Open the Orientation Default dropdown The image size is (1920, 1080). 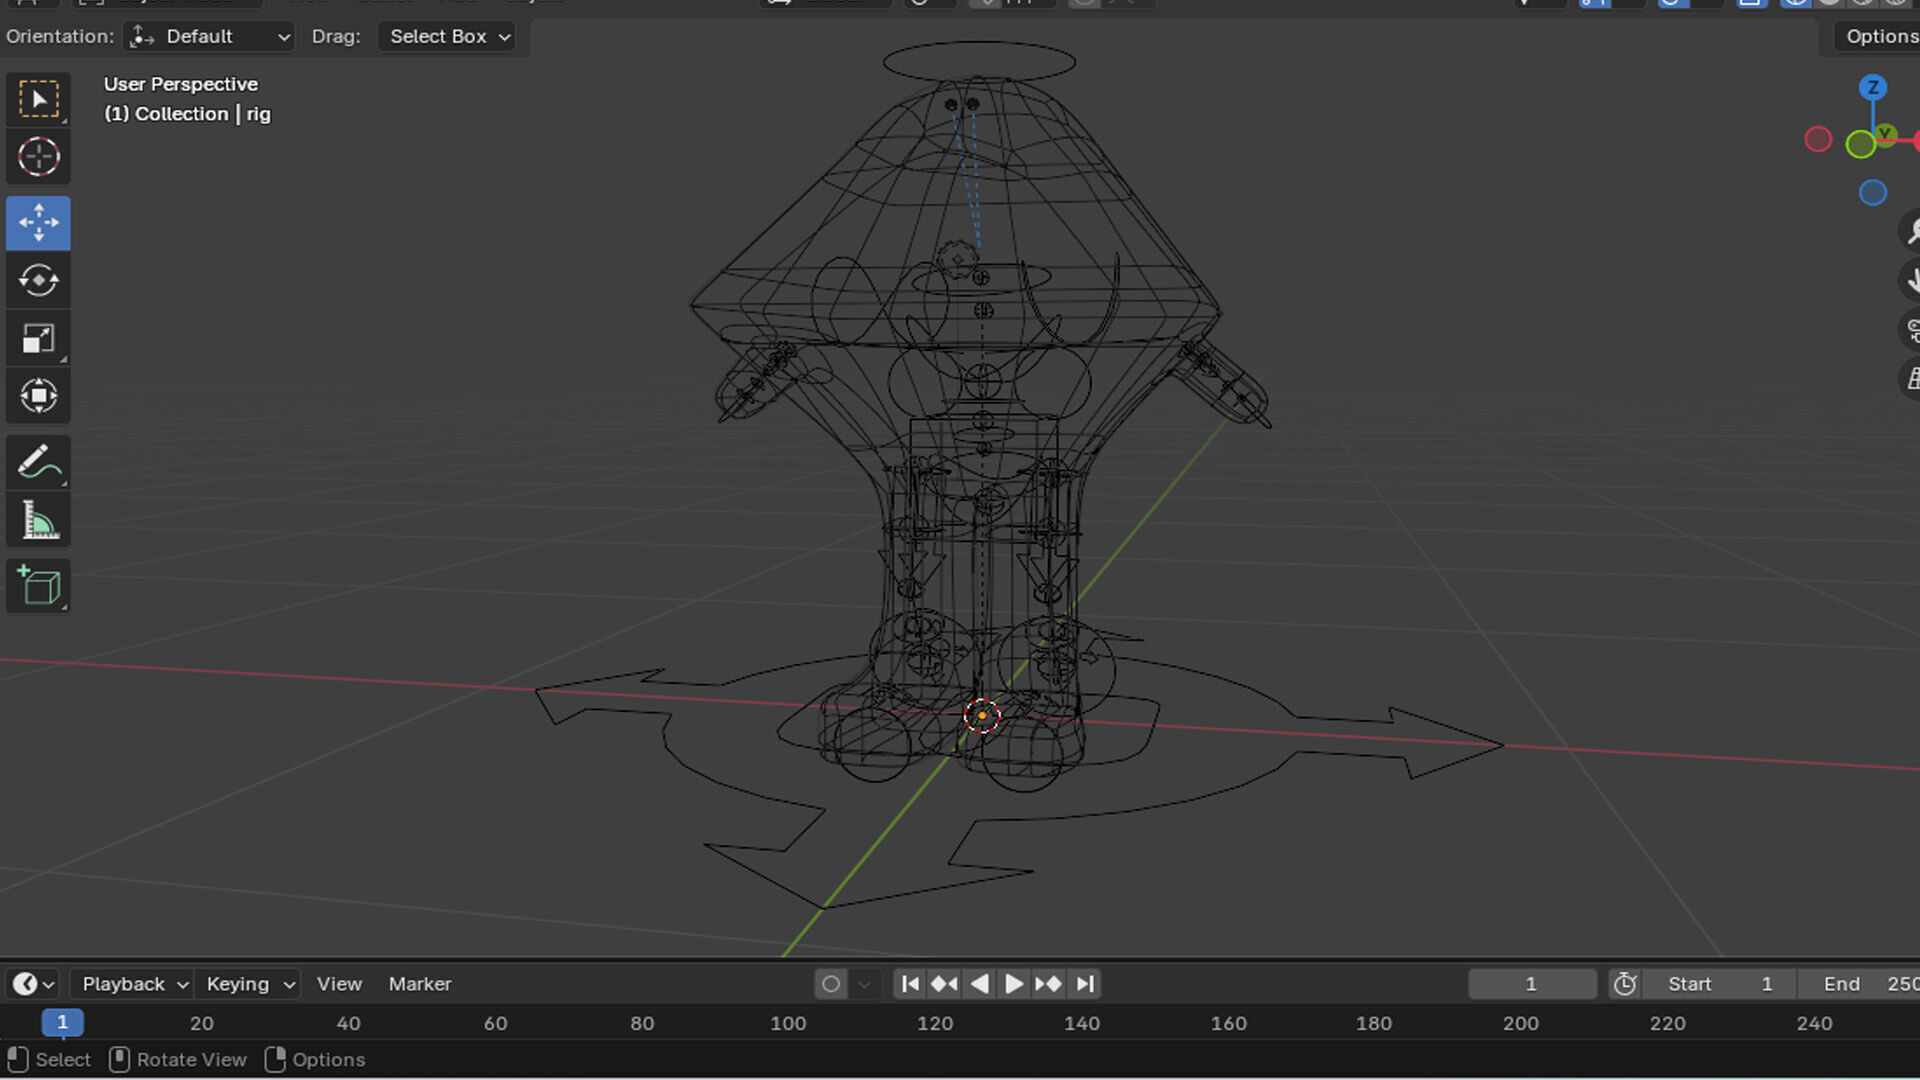tap(210, 37)
